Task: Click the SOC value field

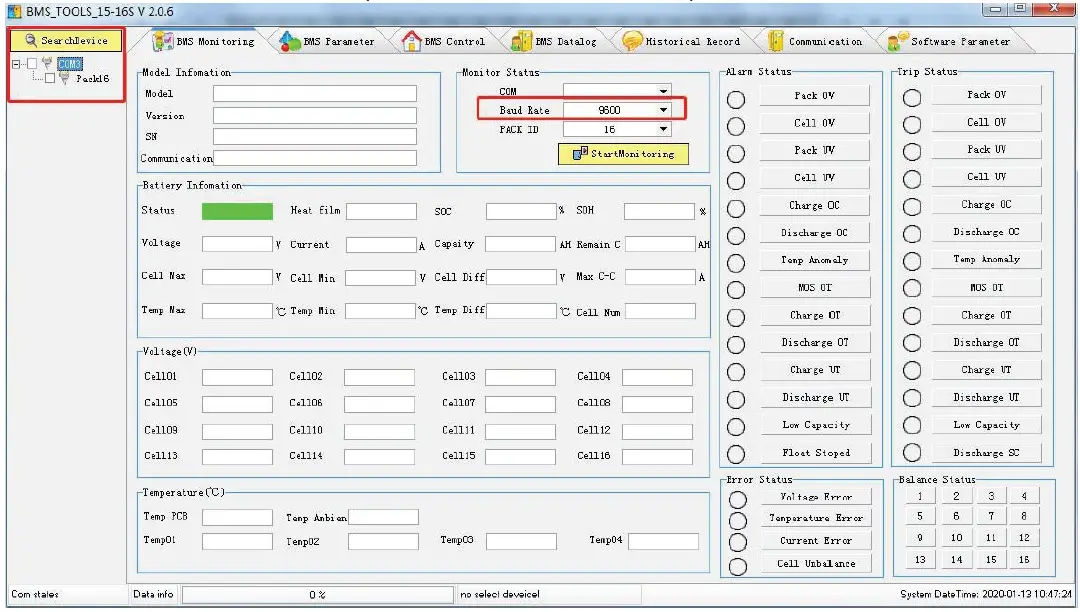Action: coord(521,211)
